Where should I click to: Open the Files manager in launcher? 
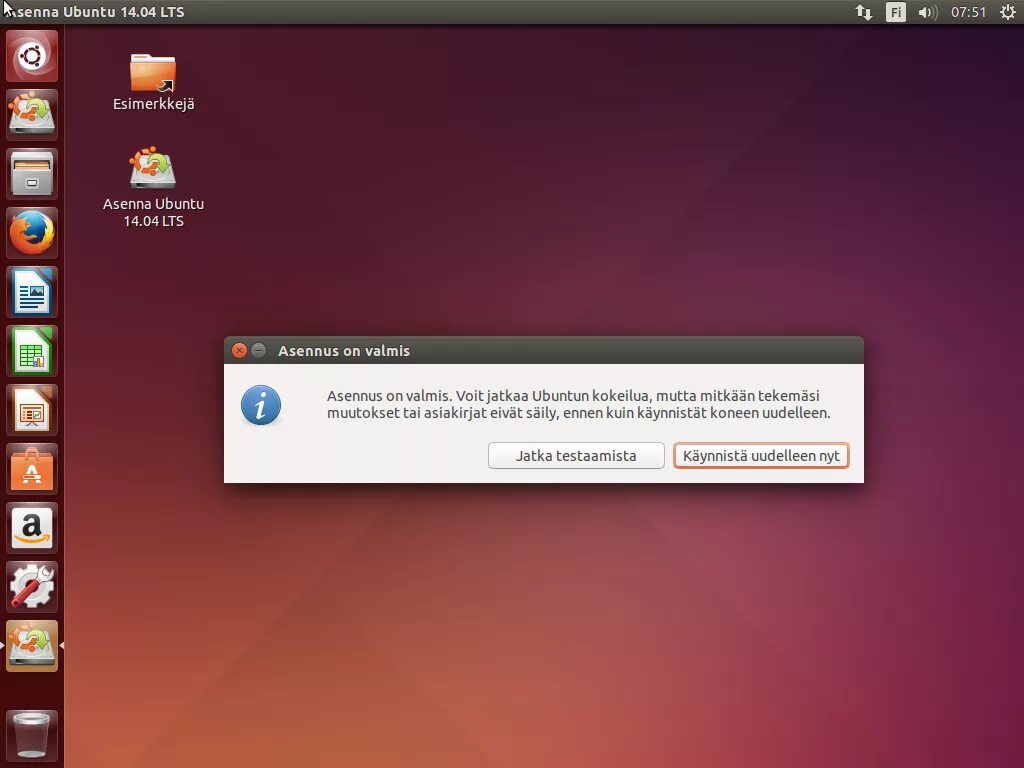(x=31, y=174)
